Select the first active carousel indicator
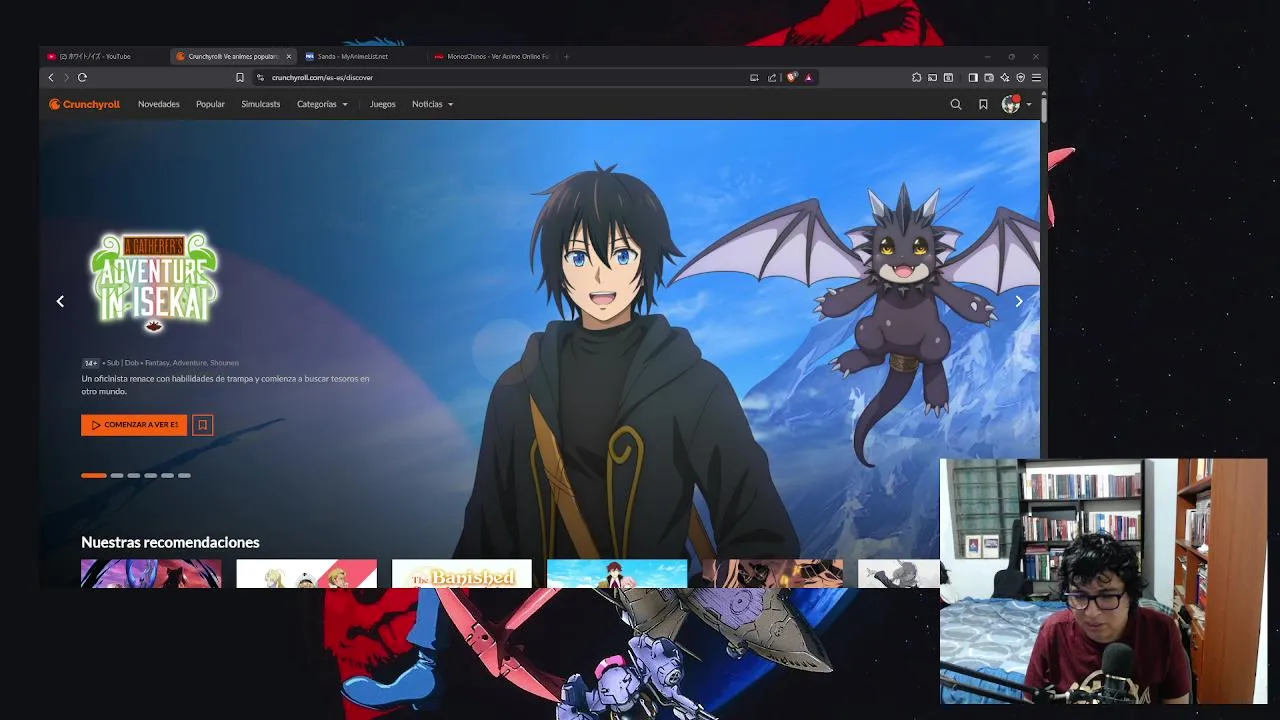 pos(94,475)
